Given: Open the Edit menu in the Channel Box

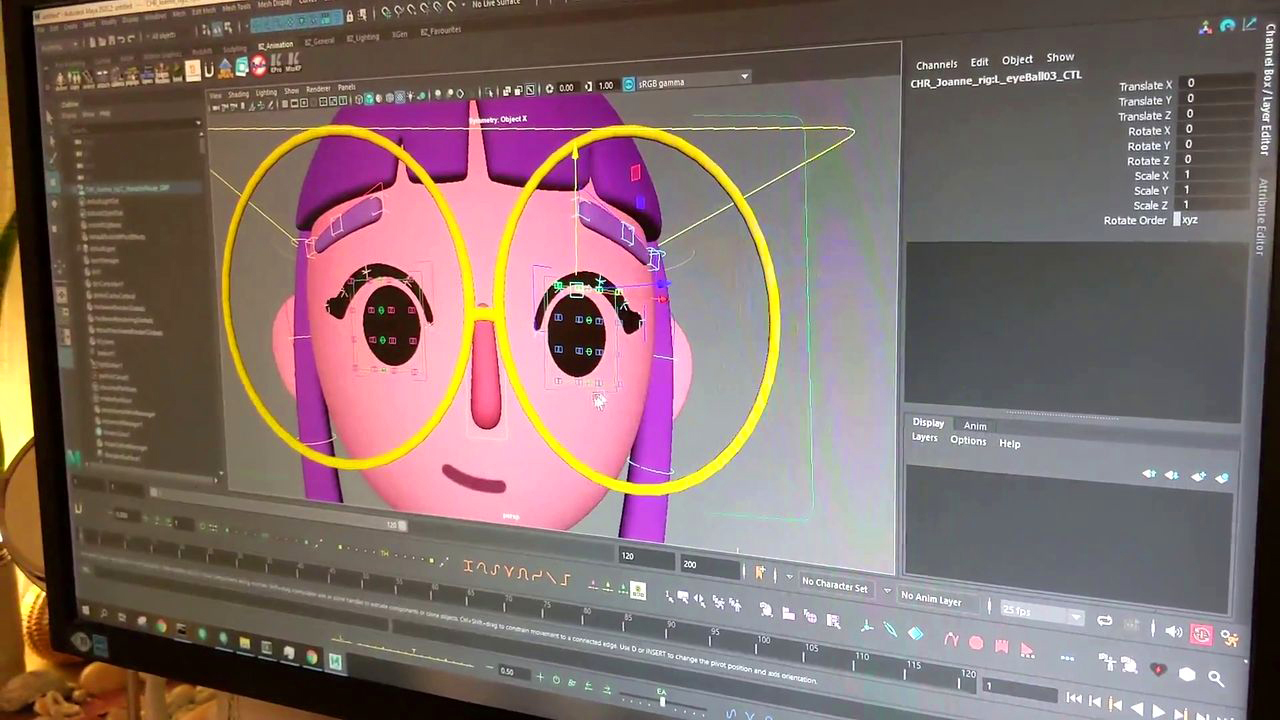Looking at the screenshot, I should point(980,62).
